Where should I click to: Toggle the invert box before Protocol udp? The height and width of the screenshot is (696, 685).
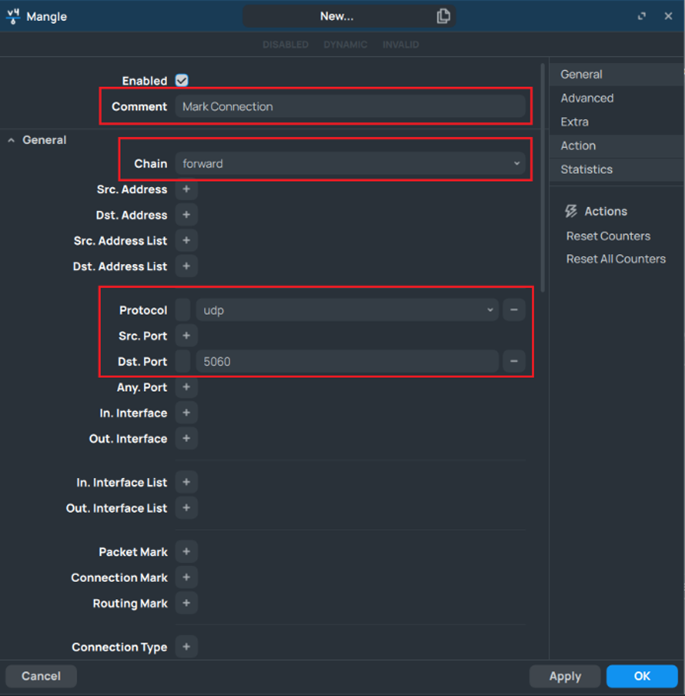tap(183, 310)
